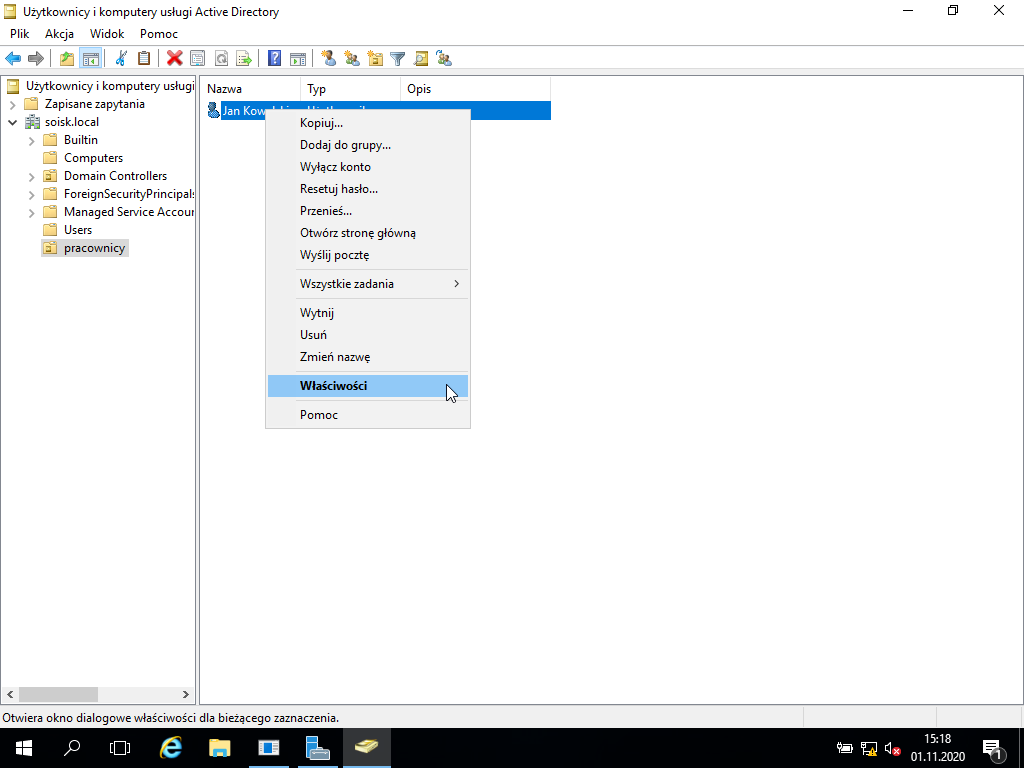Screen dimensions: 1024x768
Task: Choose Usuń in context menu
Action: click(368, 334)
